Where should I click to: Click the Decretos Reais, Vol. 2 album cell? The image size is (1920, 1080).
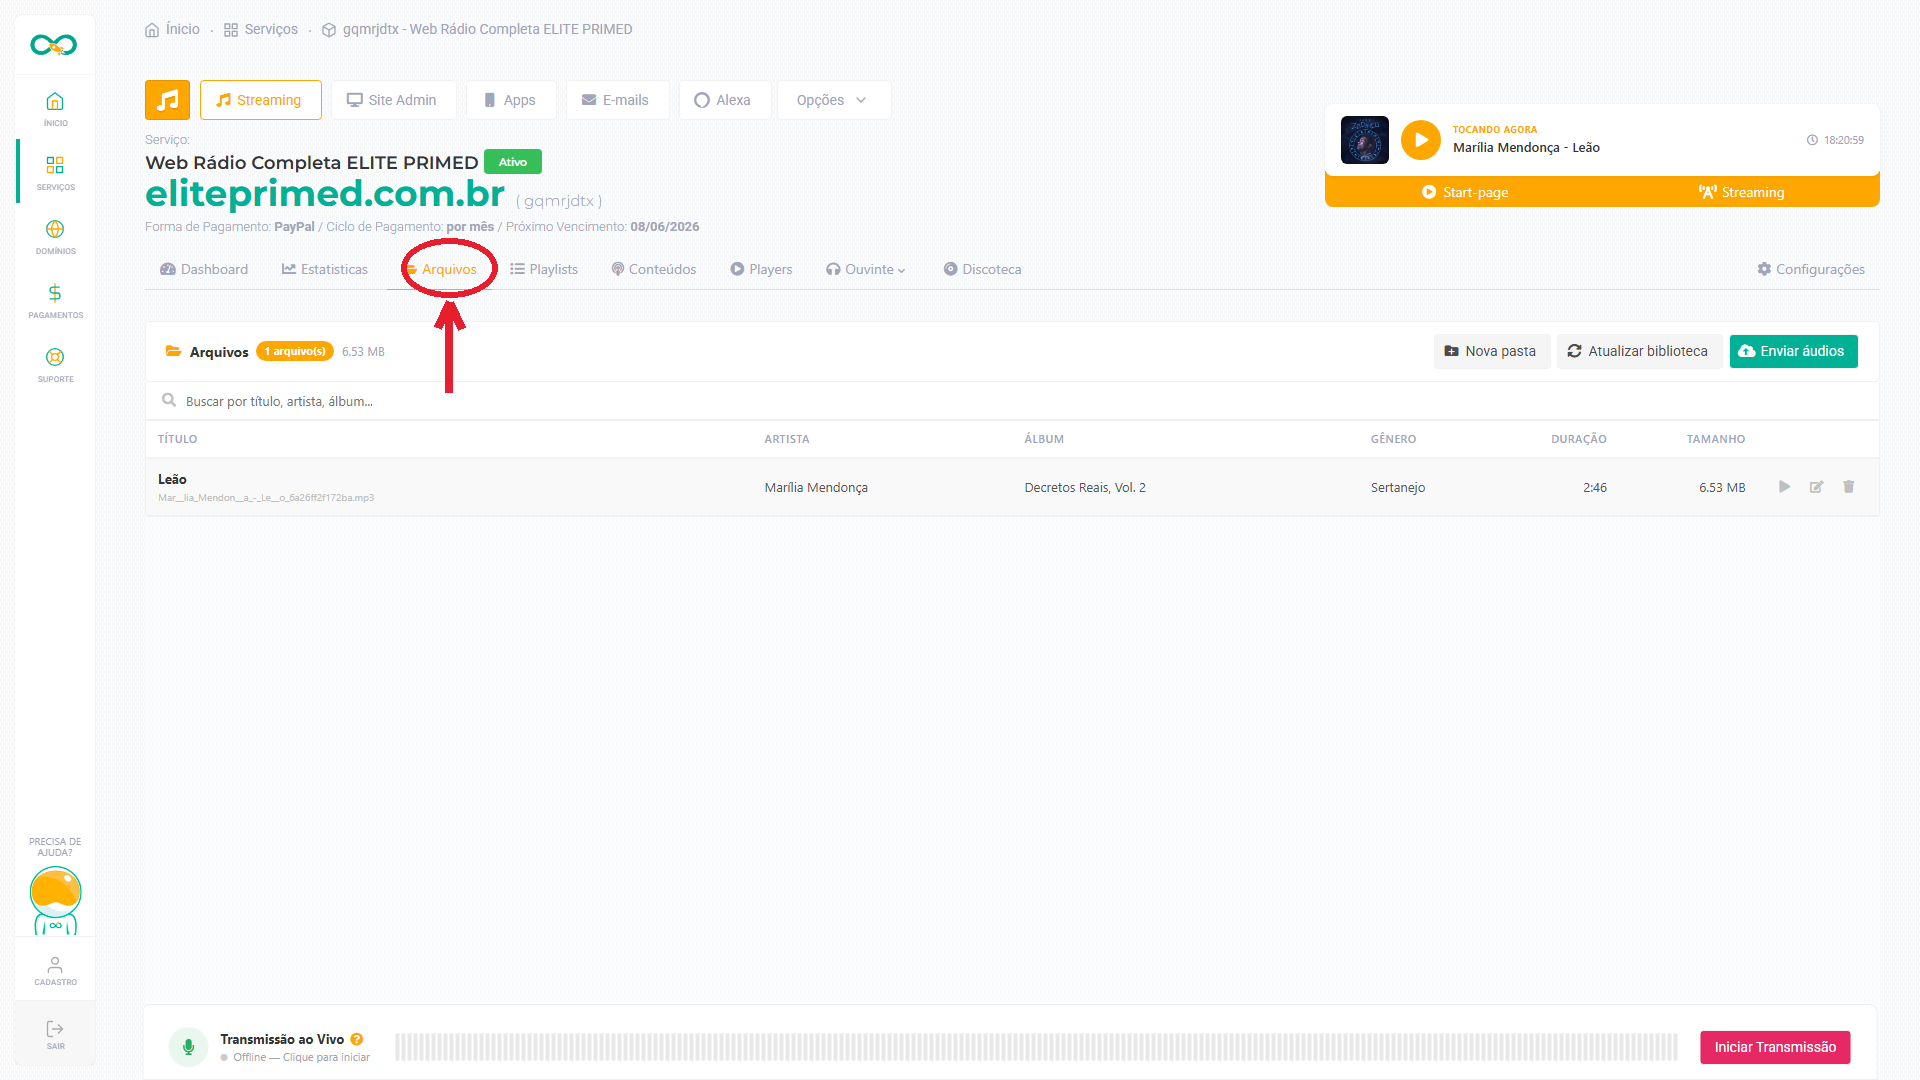tap(1085, 487)
